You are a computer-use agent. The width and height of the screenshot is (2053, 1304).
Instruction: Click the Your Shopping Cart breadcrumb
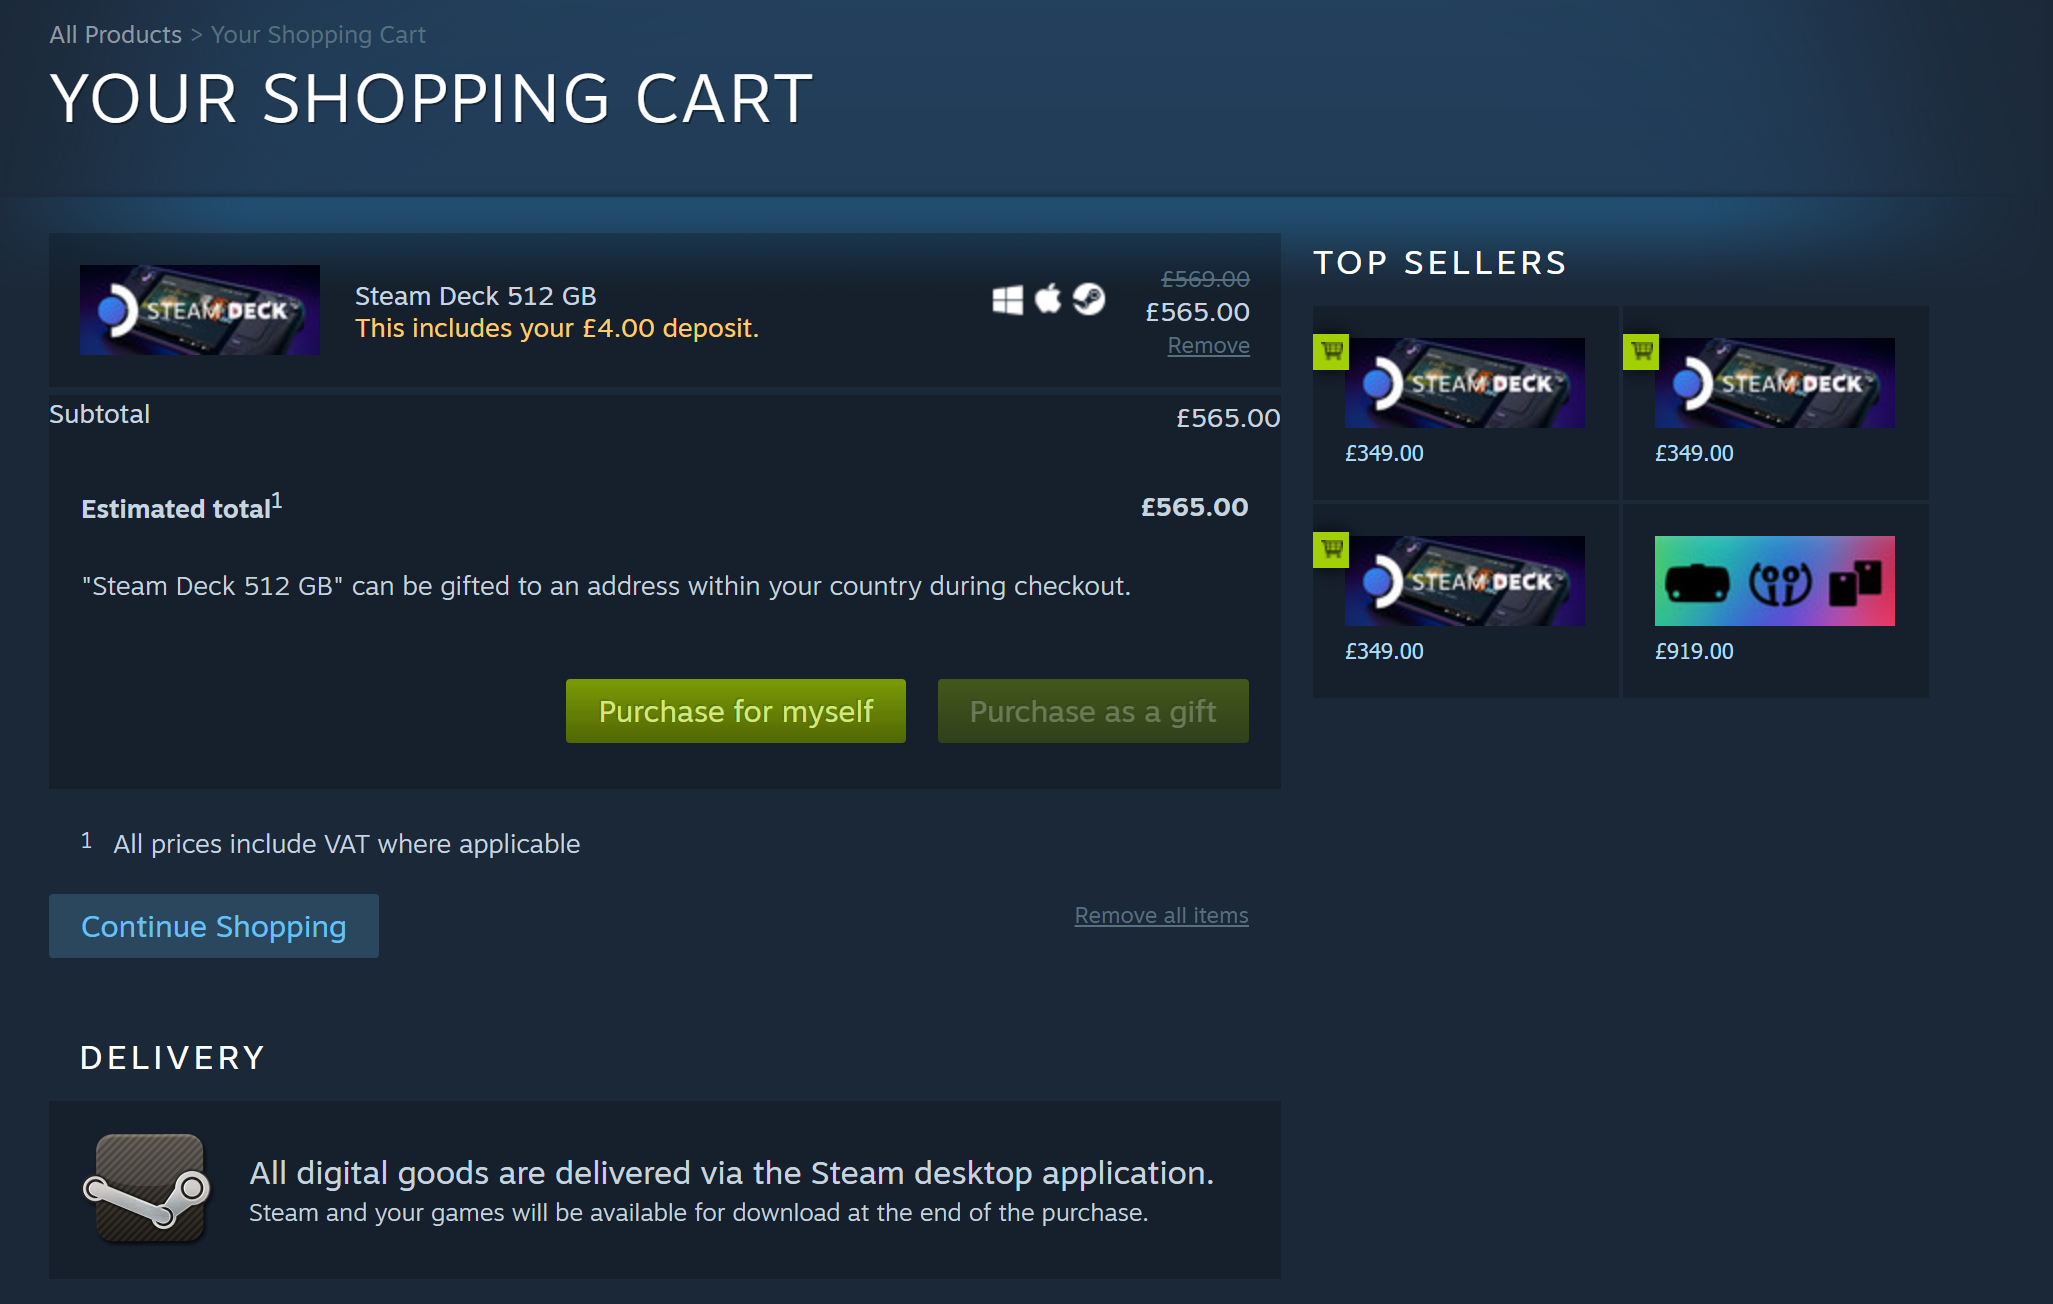point(318,35)
